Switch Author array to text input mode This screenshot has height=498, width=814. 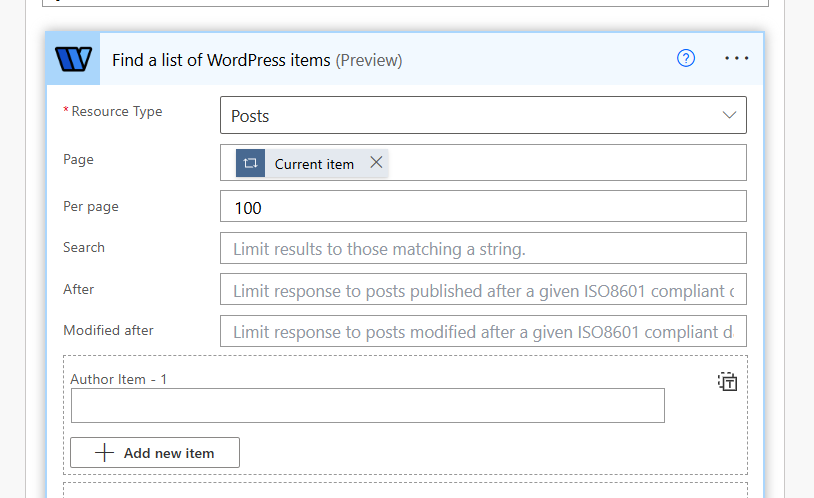point(728,382)
